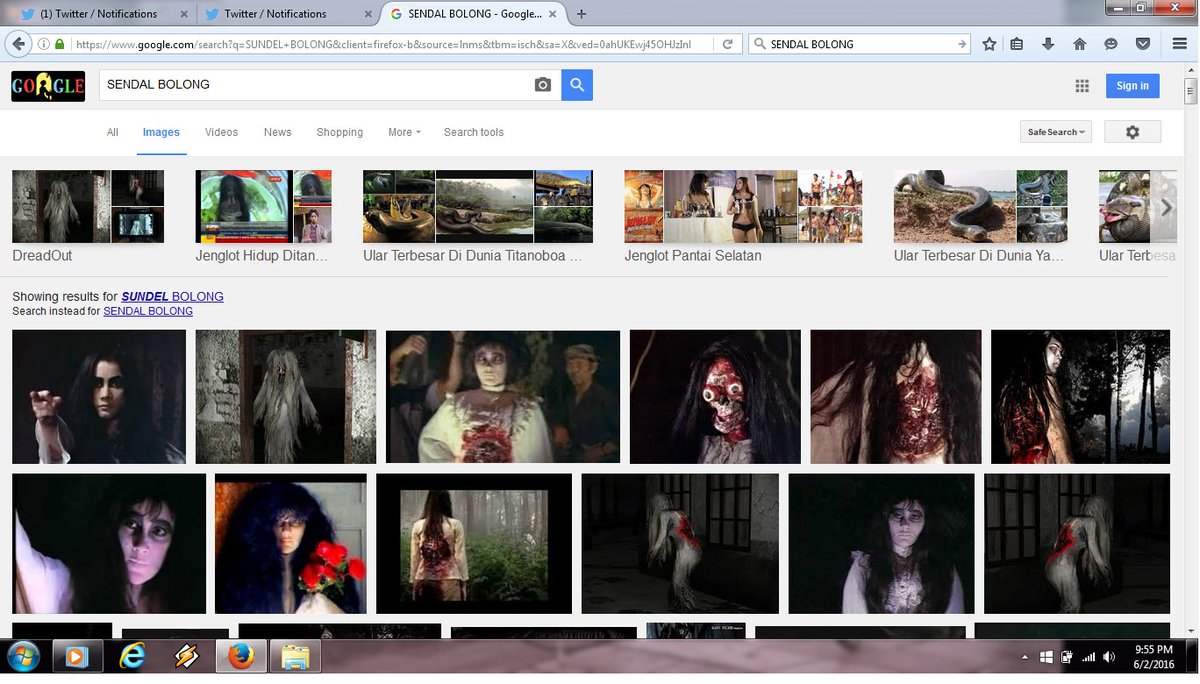Open Ular Terbesar Di Dunia Titanoboa related search
This screenshot has height=684, width=1200.
478,216
